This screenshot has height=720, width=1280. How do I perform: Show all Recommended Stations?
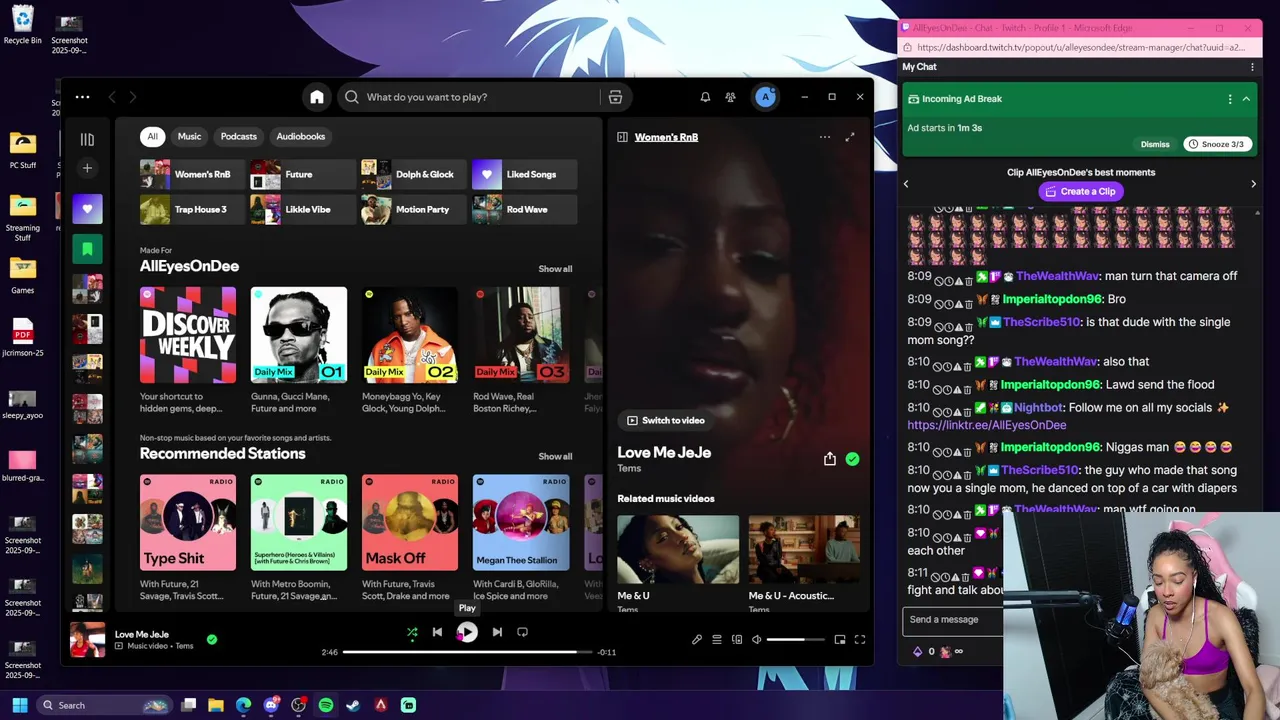(555, 456)
